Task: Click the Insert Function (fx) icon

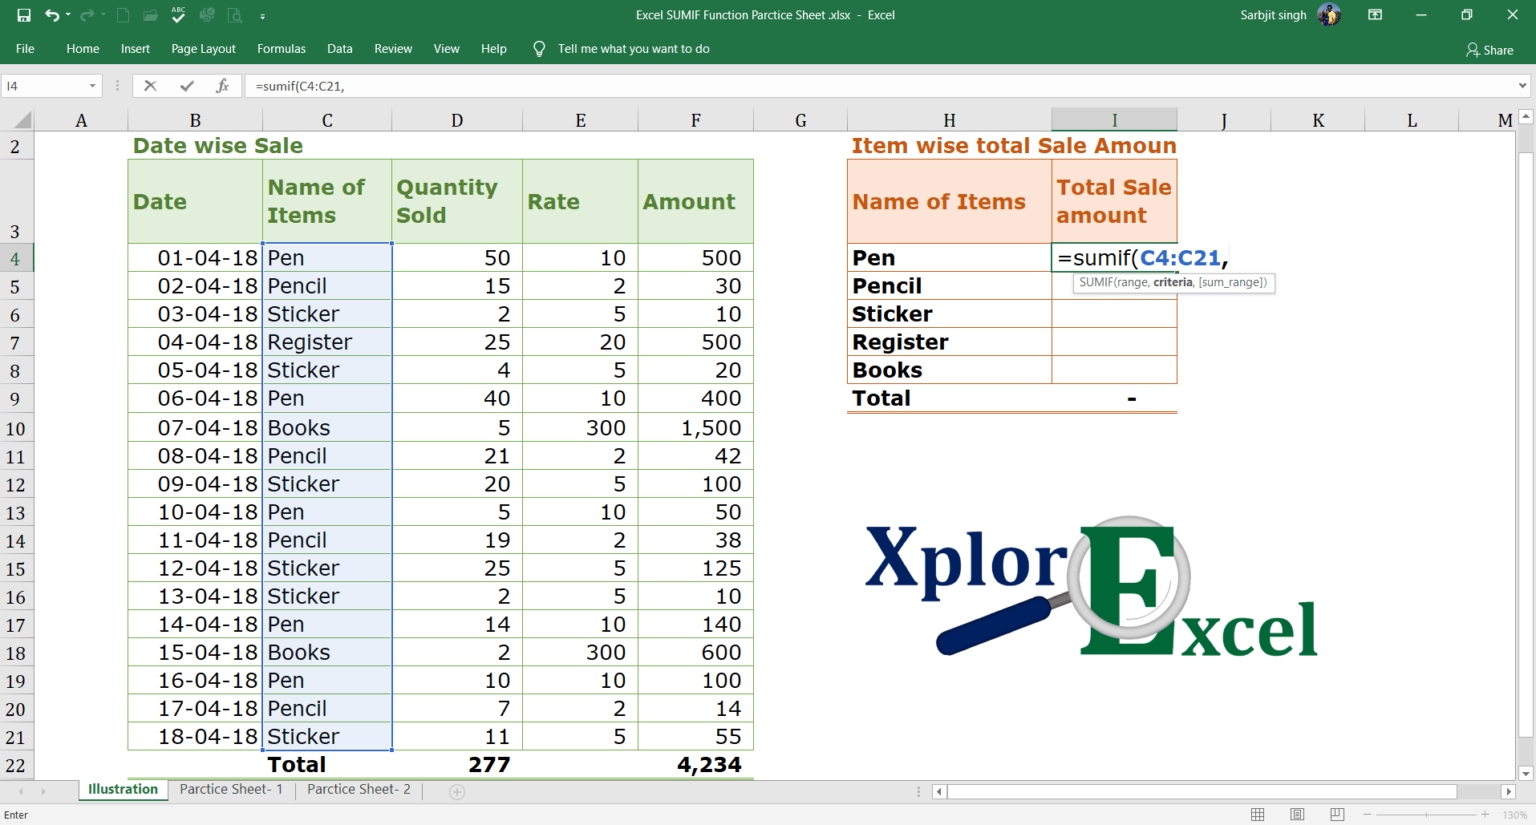Action: coord(223,86)
